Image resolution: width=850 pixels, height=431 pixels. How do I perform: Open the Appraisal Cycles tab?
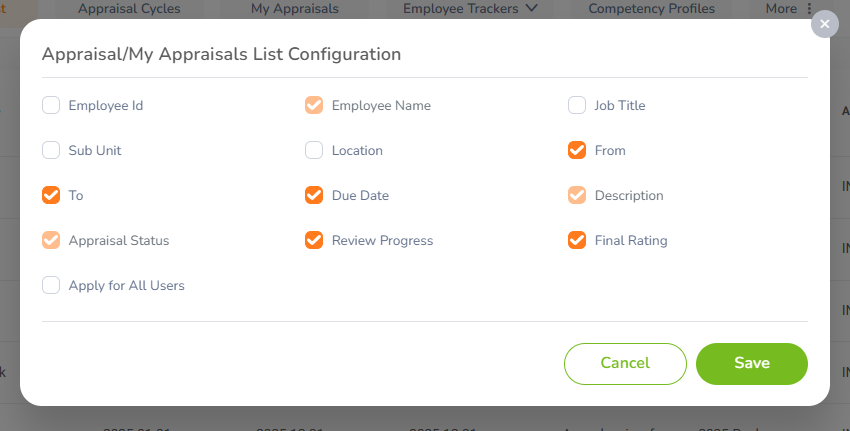coord(129,9)
